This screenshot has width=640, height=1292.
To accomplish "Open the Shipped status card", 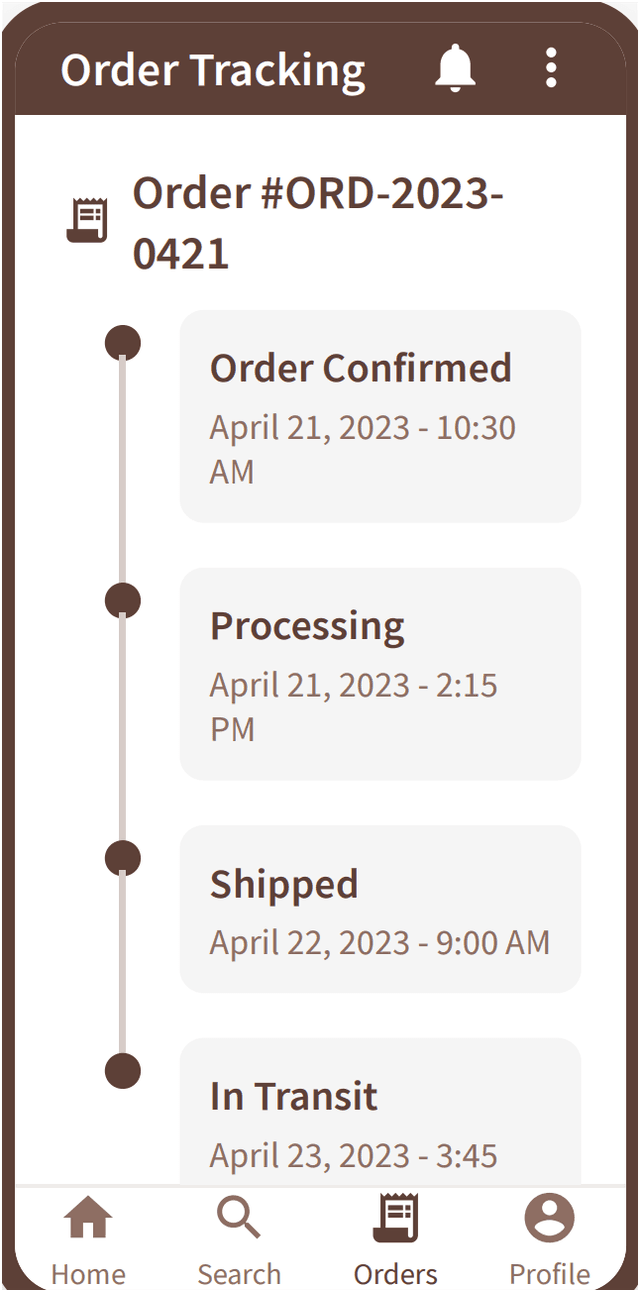I will click(380, 909).
